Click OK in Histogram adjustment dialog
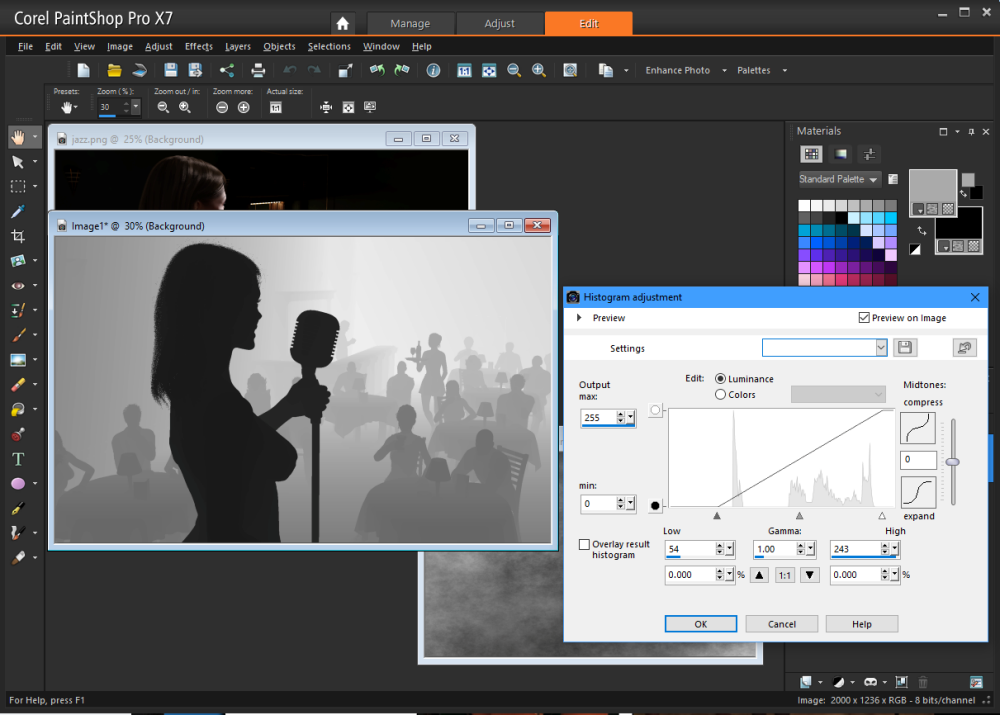The width and height of the screenshot is (1000, 715). (x=700, y=624)
